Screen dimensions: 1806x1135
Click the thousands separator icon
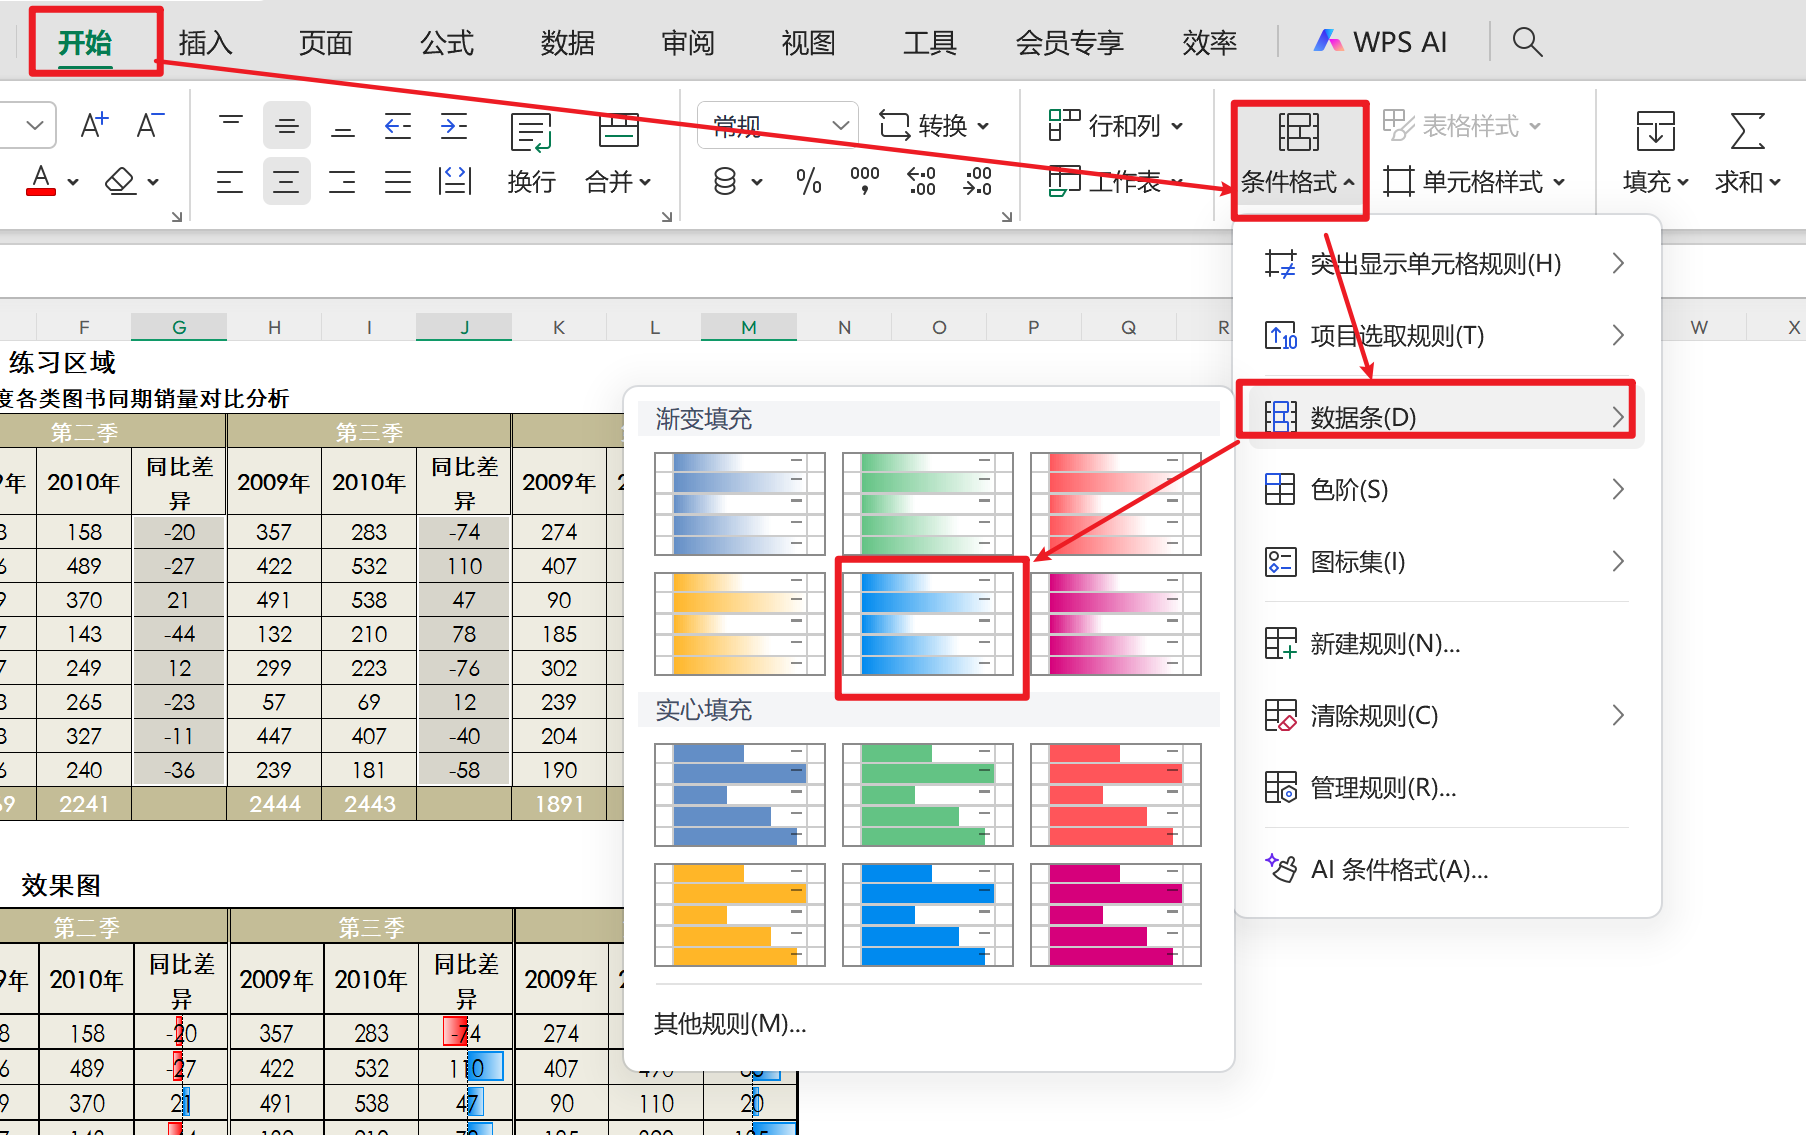click(864, 180)
